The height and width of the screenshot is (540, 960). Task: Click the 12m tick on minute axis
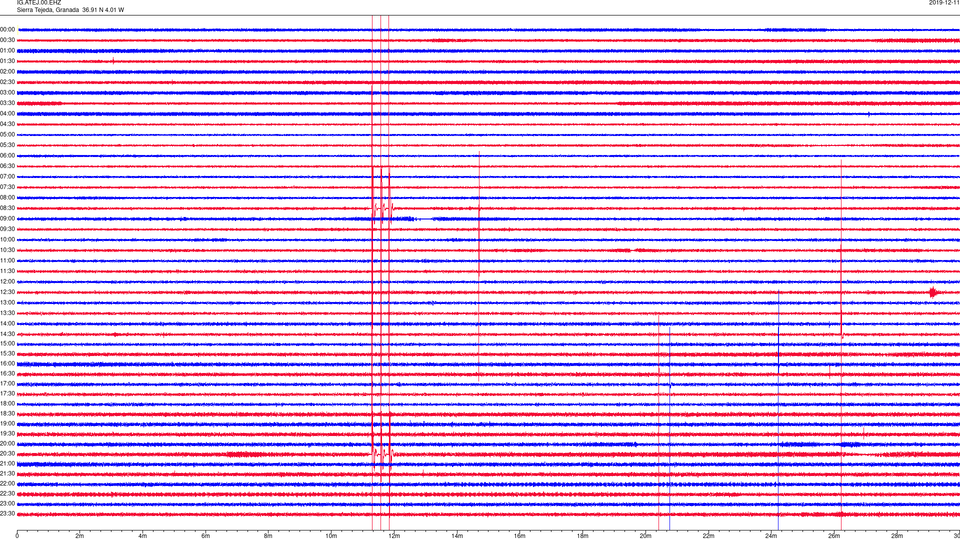[394, 536]
